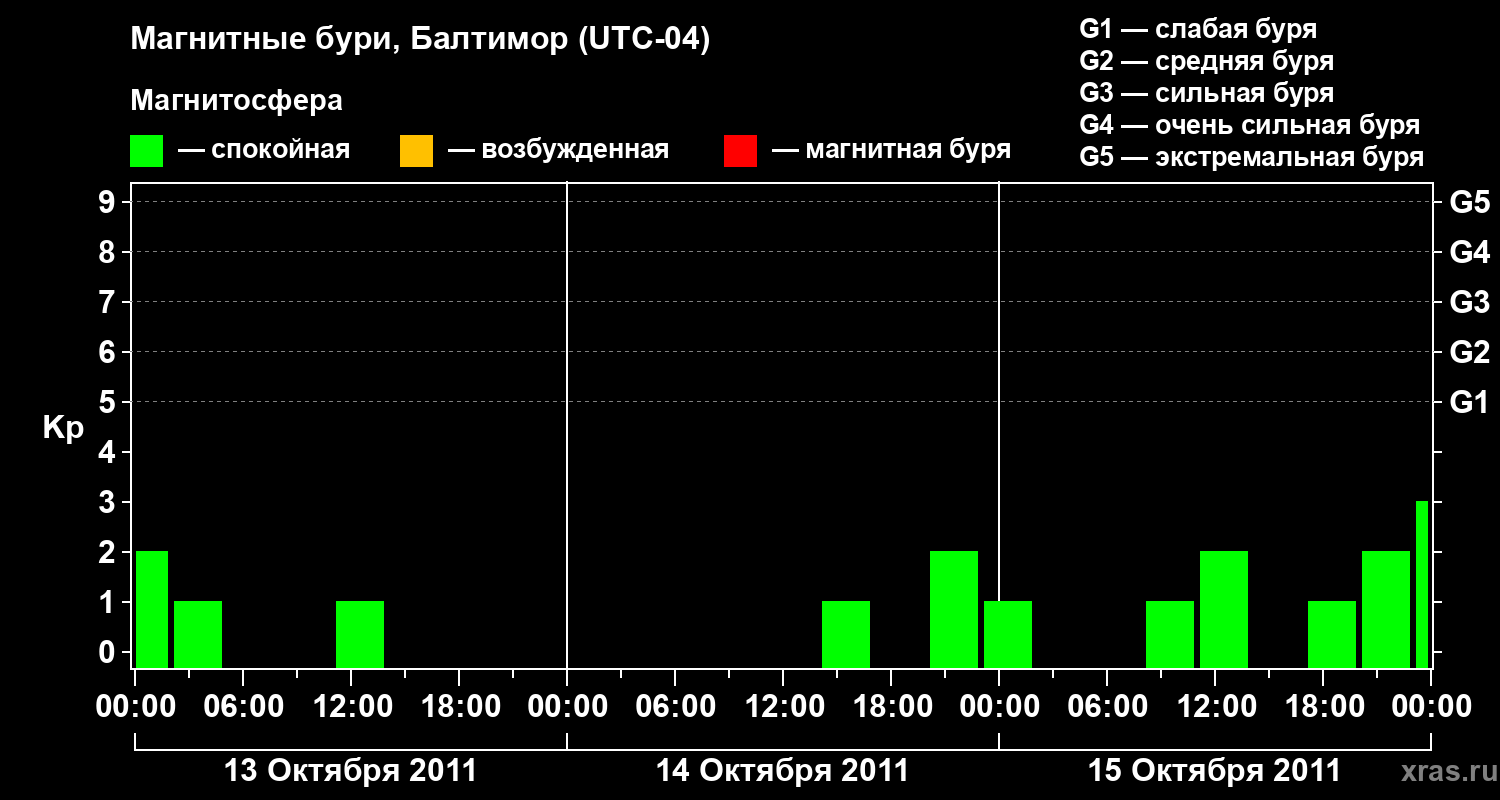The image size is (1500, 800).
Task: Click the G3 label on right axis
Action: pyautogui.click(x=1469, y=303)
